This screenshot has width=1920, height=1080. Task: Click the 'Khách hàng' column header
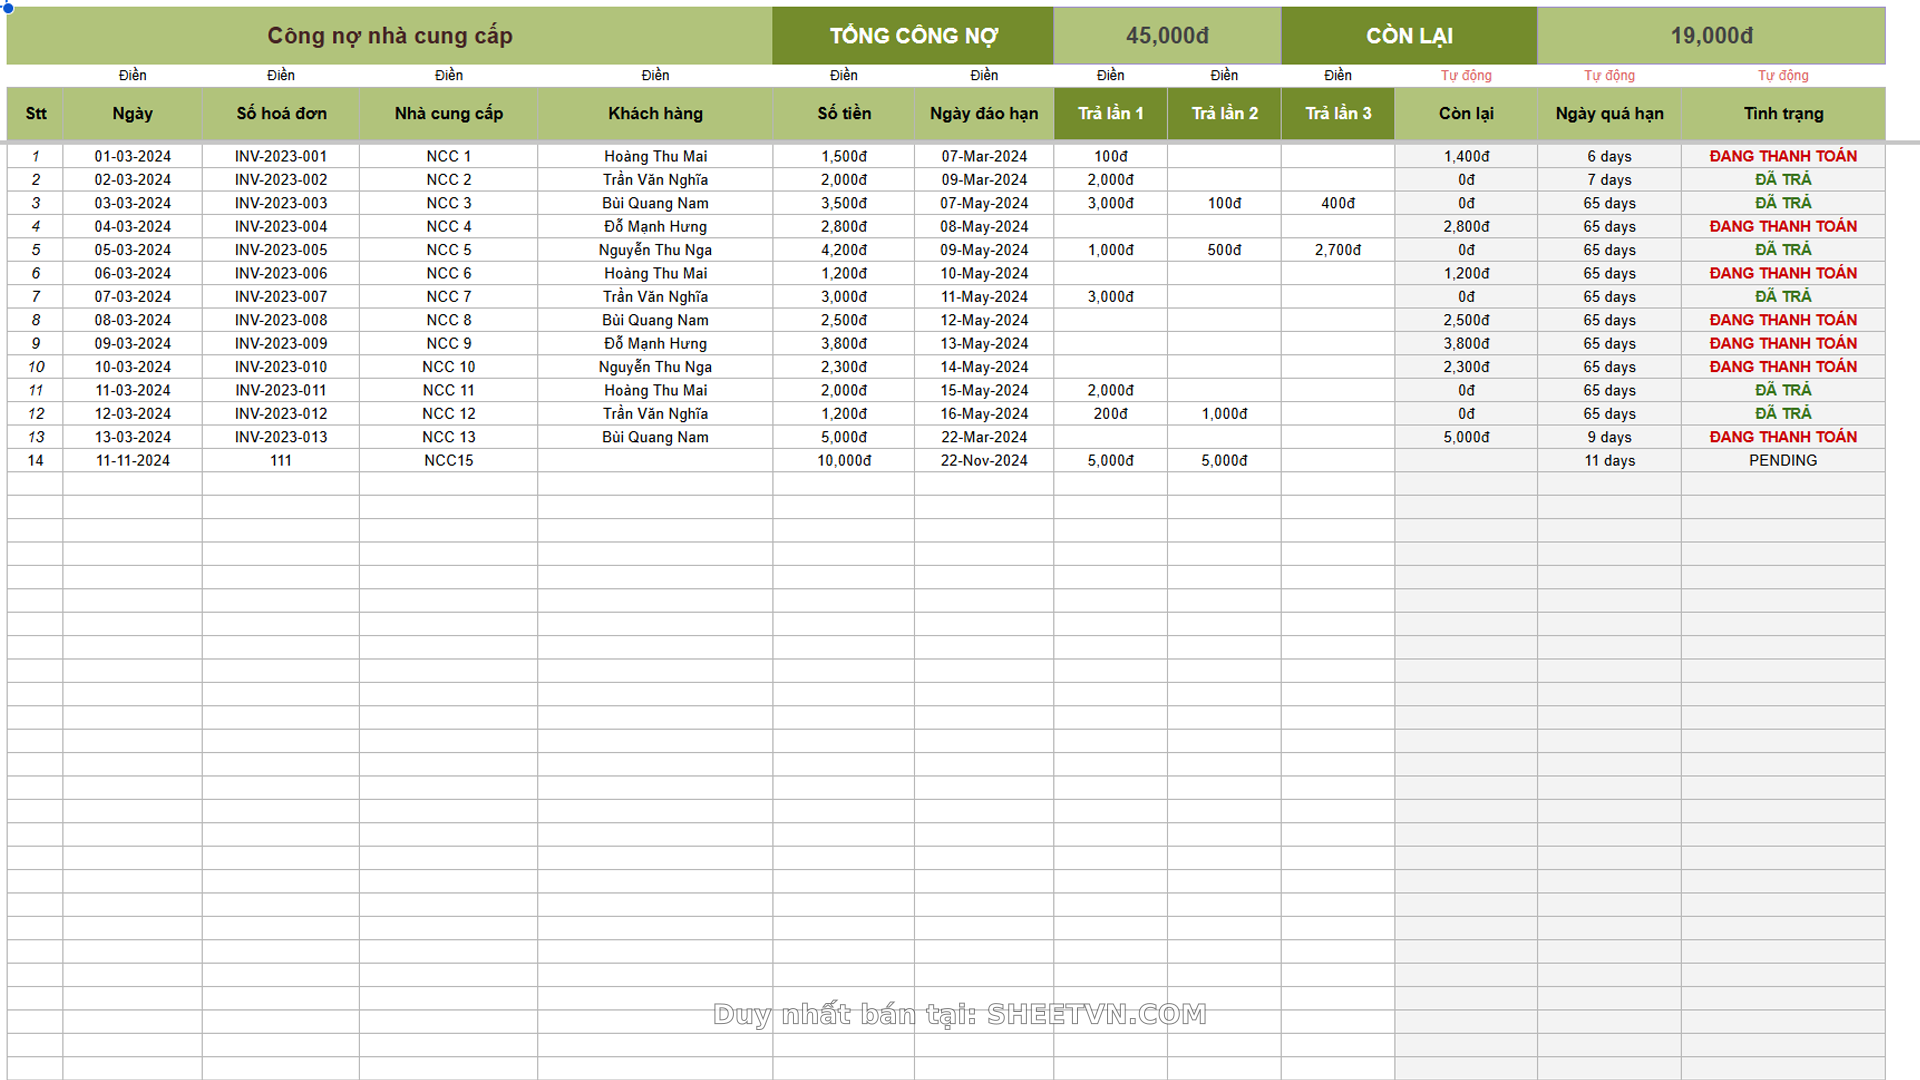(x=655, y=114)
